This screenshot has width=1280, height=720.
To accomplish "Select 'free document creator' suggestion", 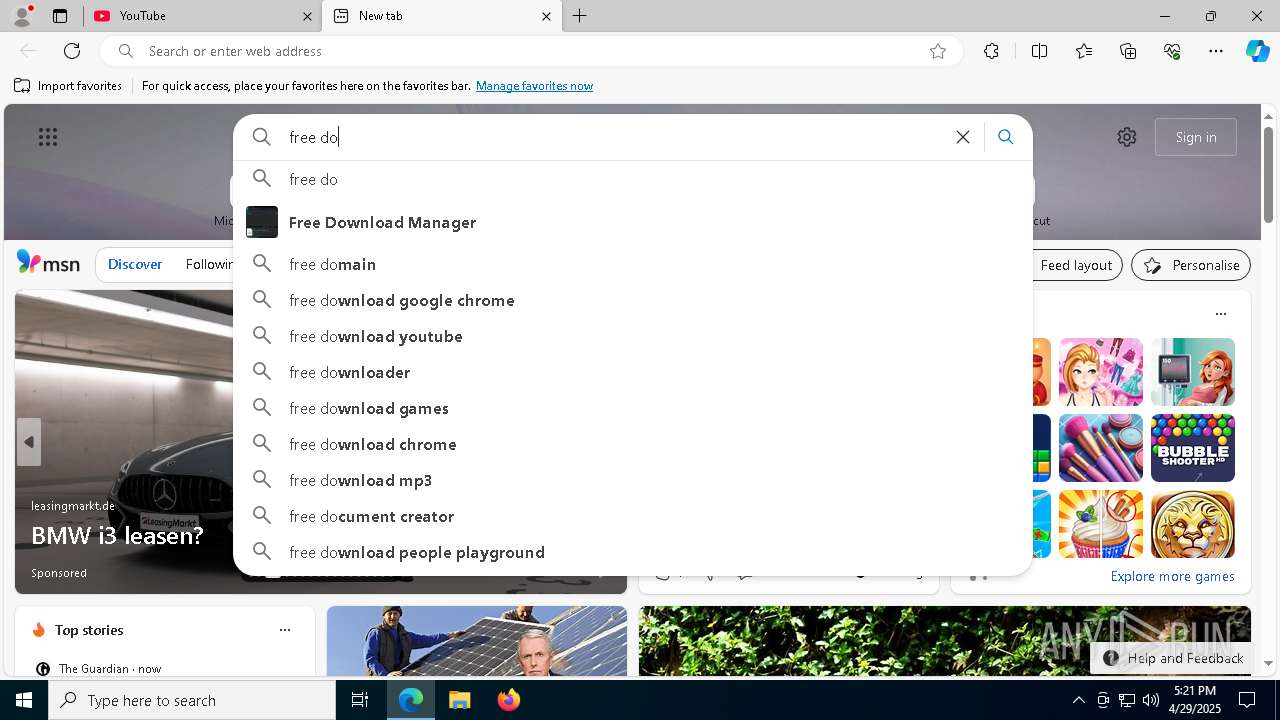I will click(x=632, y=516).
